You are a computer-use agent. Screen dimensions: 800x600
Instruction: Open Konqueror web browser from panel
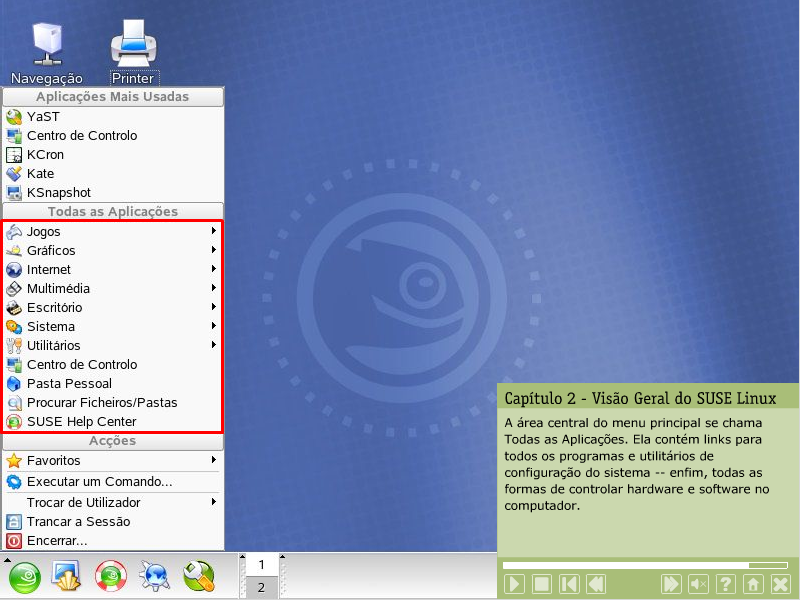156,576
